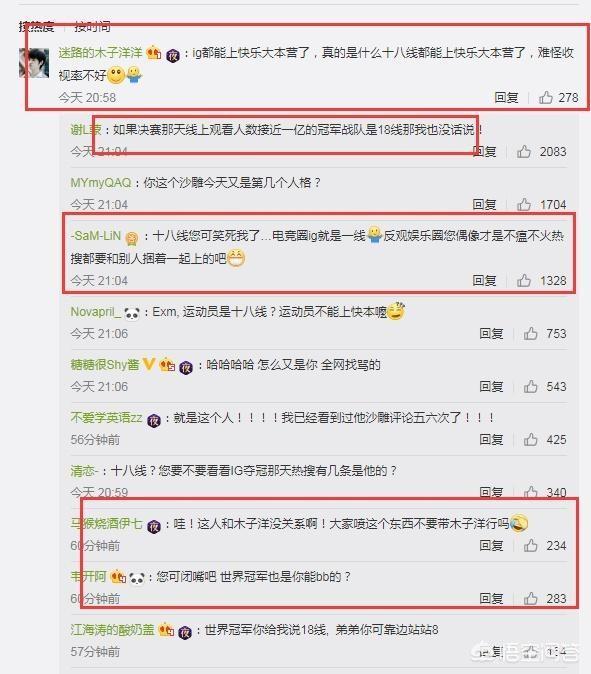Screen dimensions: 591x674
Task: Like the top comment with 278 likes
Action: pyautogui.click(x=546, y=98)
